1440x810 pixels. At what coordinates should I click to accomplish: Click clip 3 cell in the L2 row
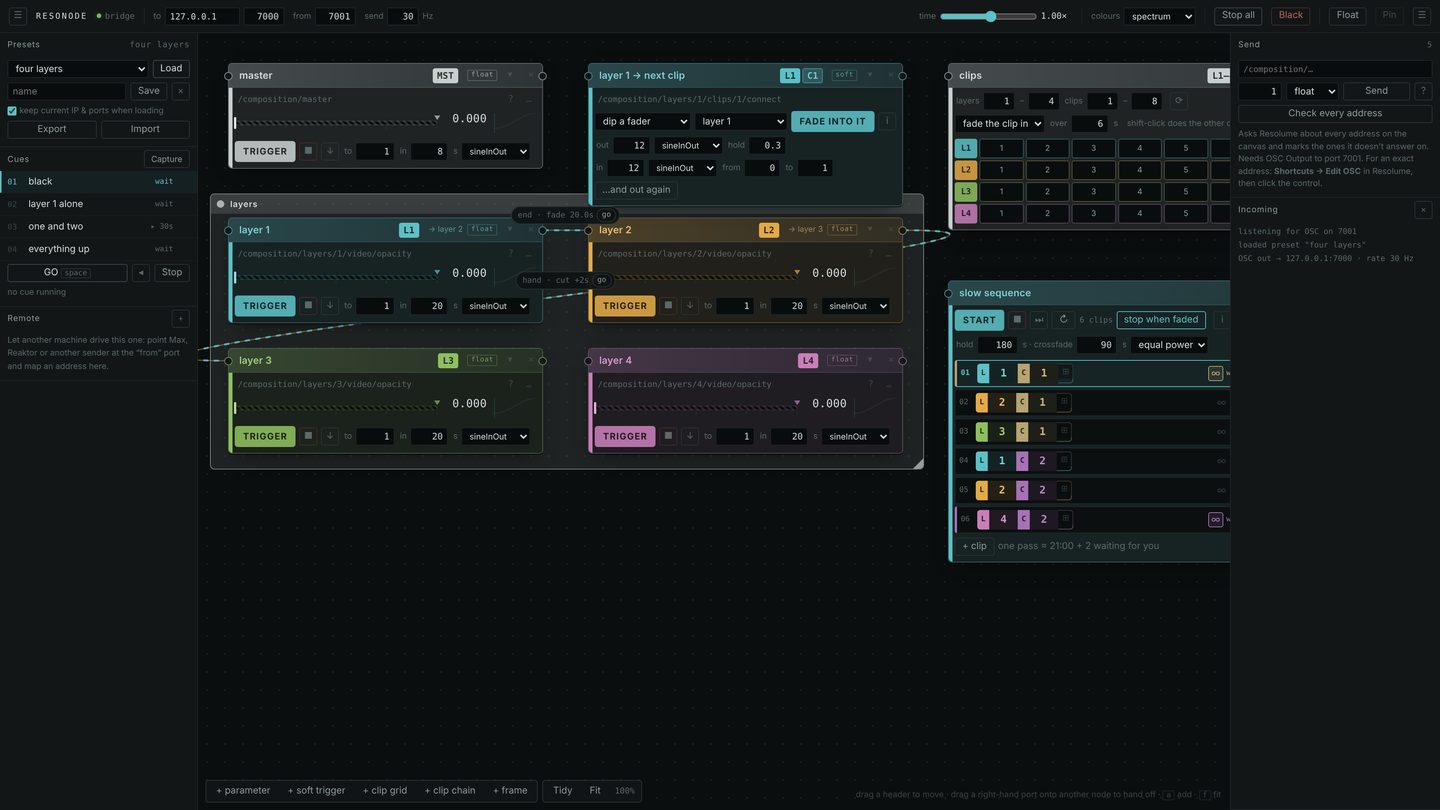pos(1093,170)
